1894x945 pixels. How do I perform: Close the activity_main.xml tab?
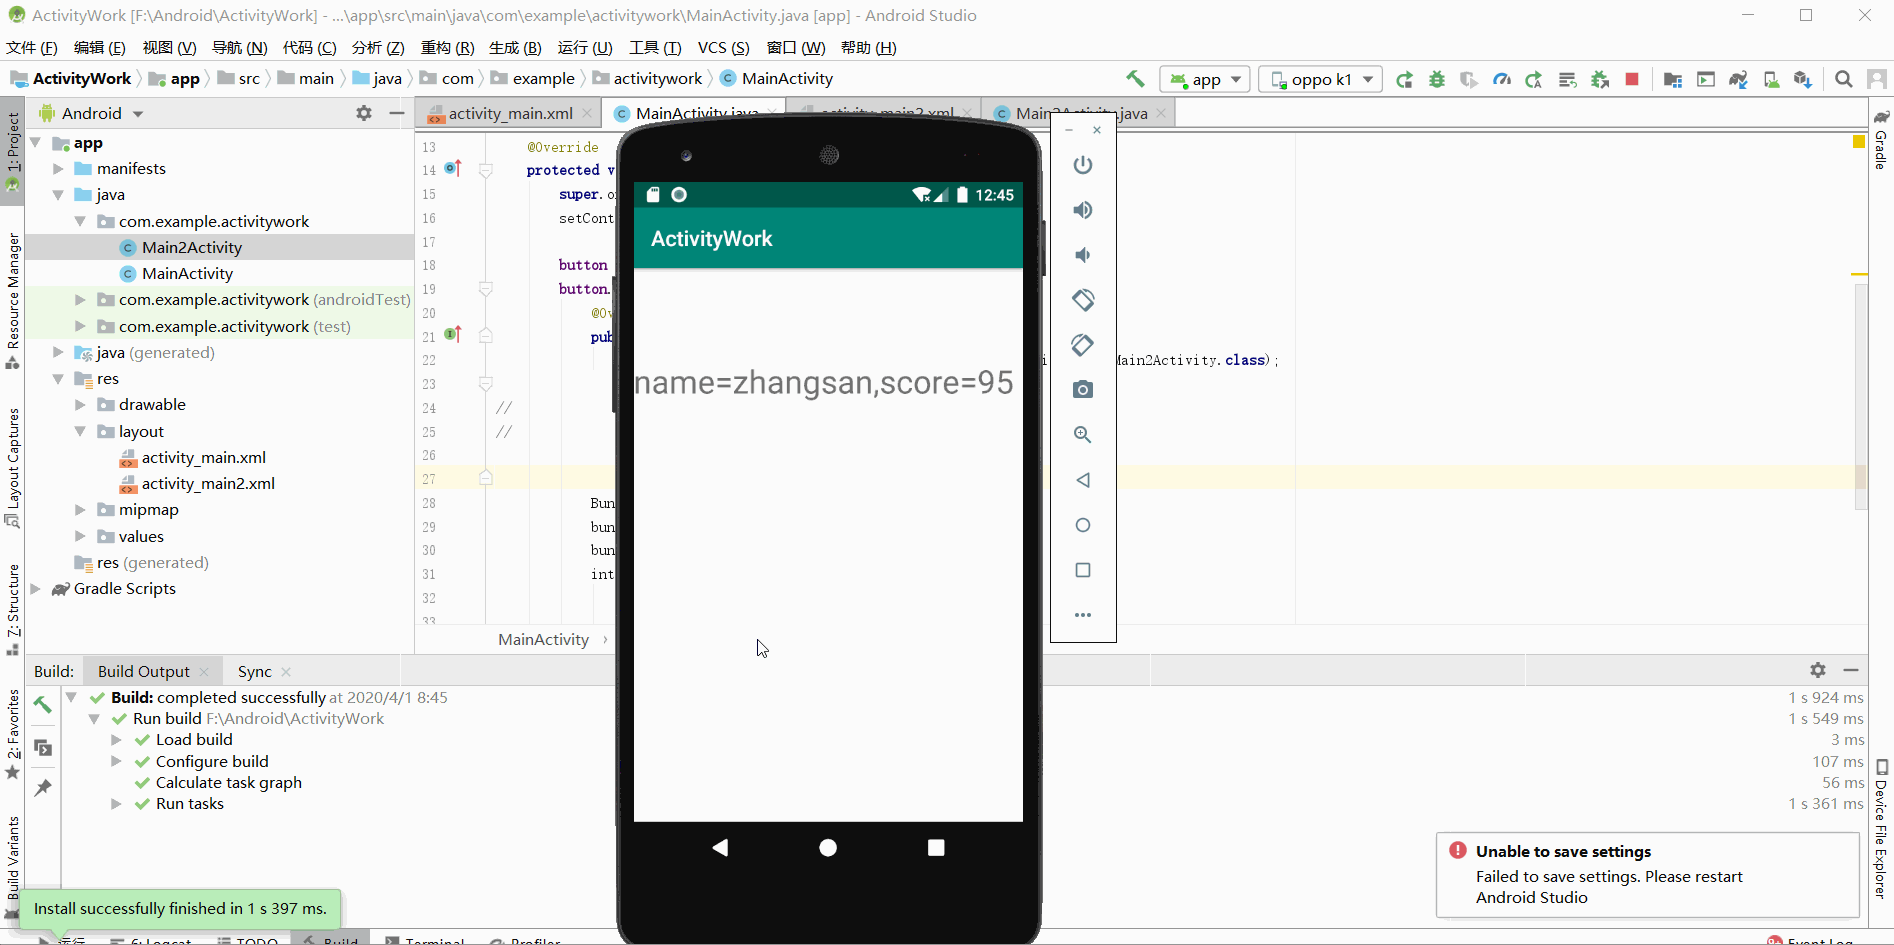pos(587,114)
